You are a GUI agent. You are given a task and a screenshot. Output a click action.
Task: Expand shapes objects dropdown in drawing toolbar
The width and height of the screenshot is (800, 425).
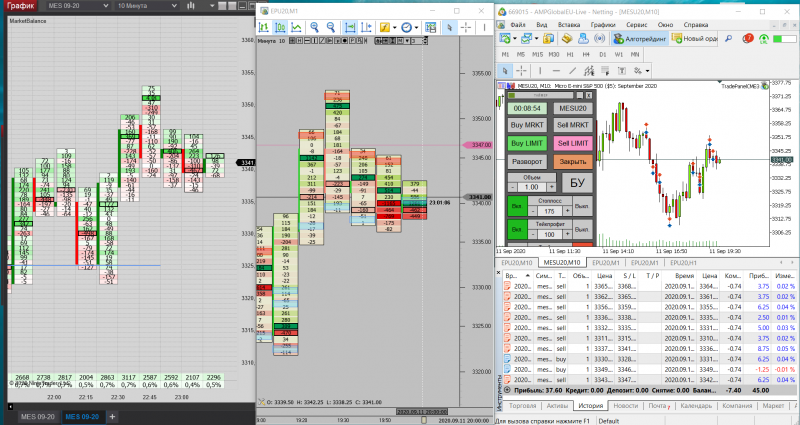[x=647, y=71]
